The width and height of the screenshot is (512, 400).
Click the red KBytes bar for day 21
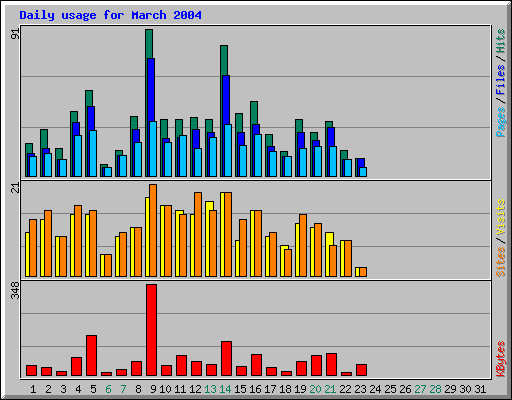tap(331, 365)
